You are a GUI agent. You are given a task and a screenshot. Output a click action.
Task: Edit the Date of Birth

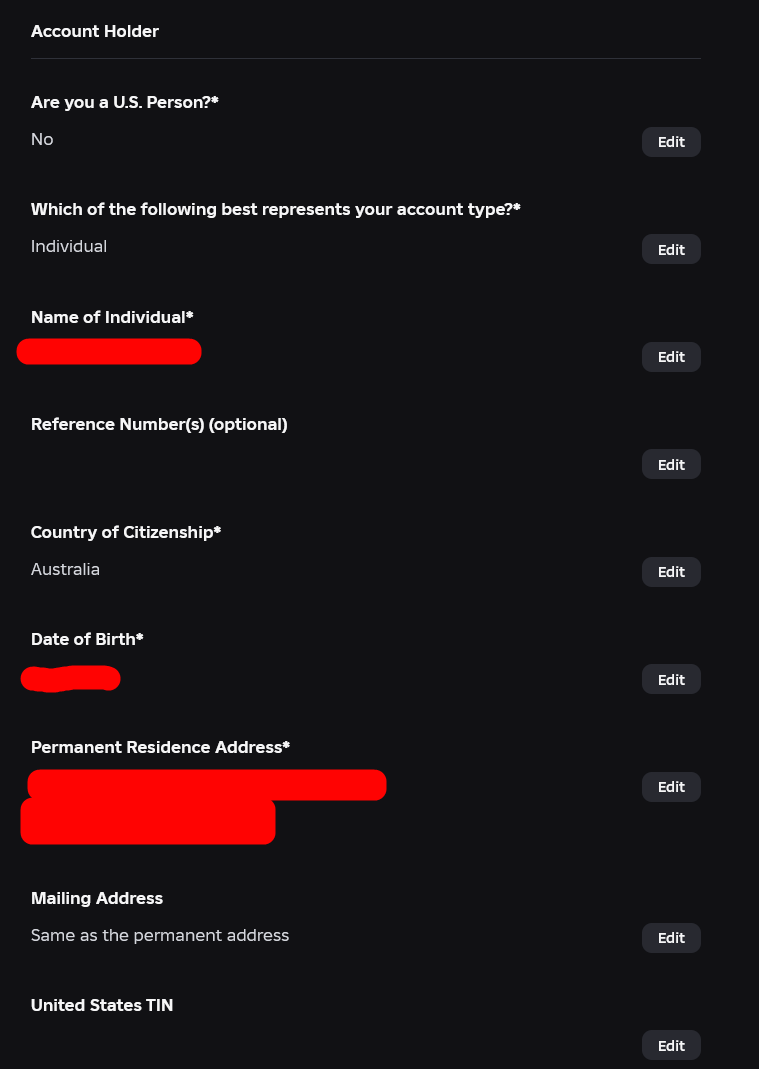pos(671,679)
